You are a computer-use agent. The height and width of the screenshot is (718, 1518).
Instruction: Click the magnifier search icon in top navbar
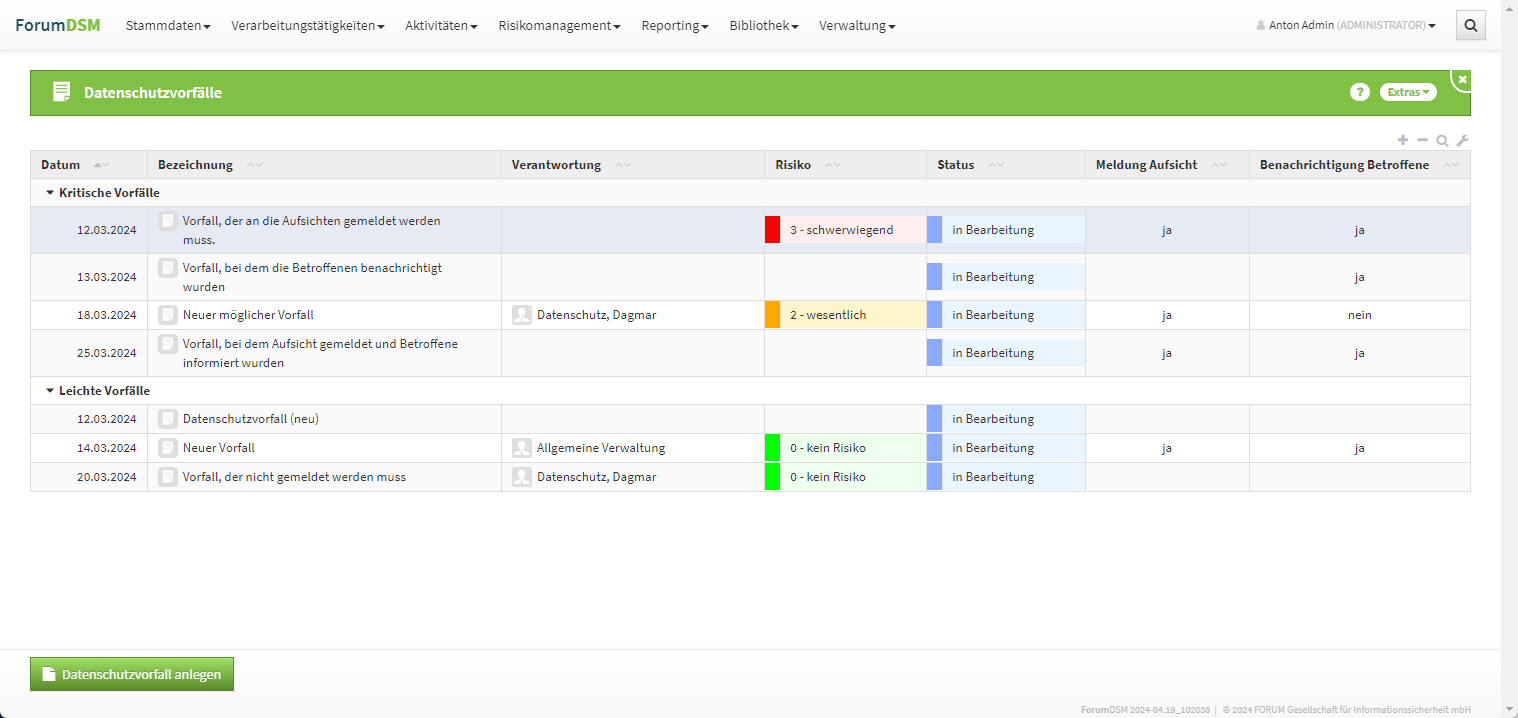click(1470, 26)
